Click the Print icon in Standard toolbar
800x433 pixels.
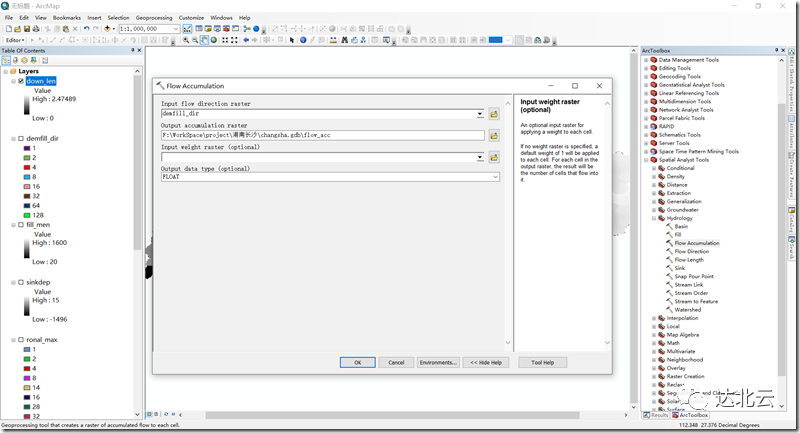(x=36, y=29)
